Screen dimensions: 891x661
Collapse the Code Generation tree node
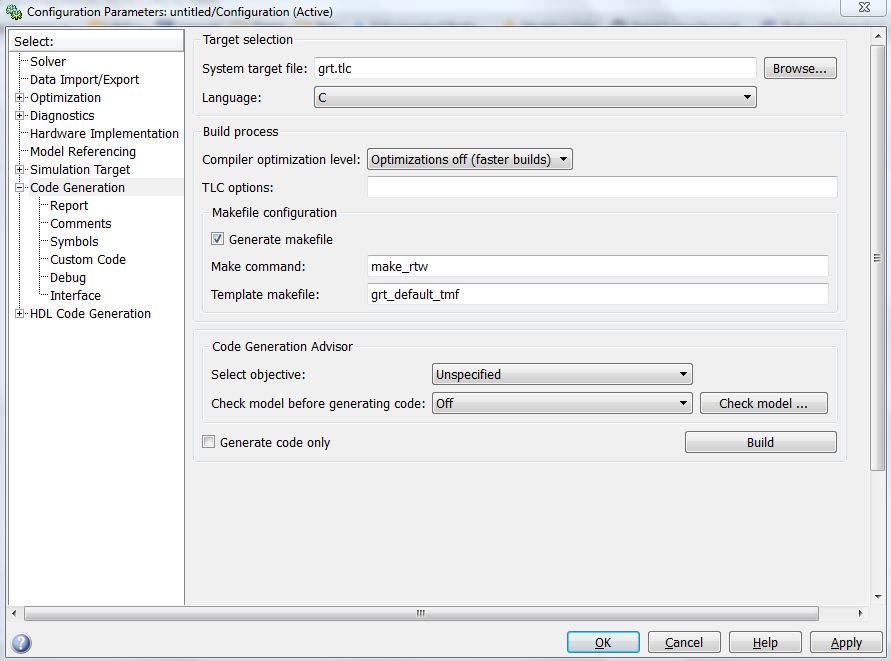point(20,188)
